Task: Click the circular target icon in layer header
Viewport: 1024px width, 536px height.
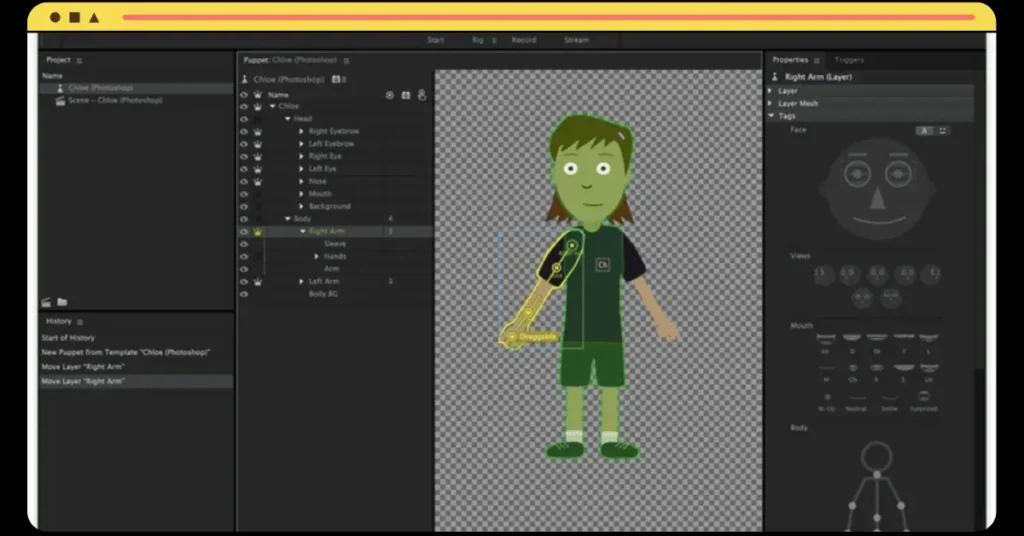Action: (390, 95)
